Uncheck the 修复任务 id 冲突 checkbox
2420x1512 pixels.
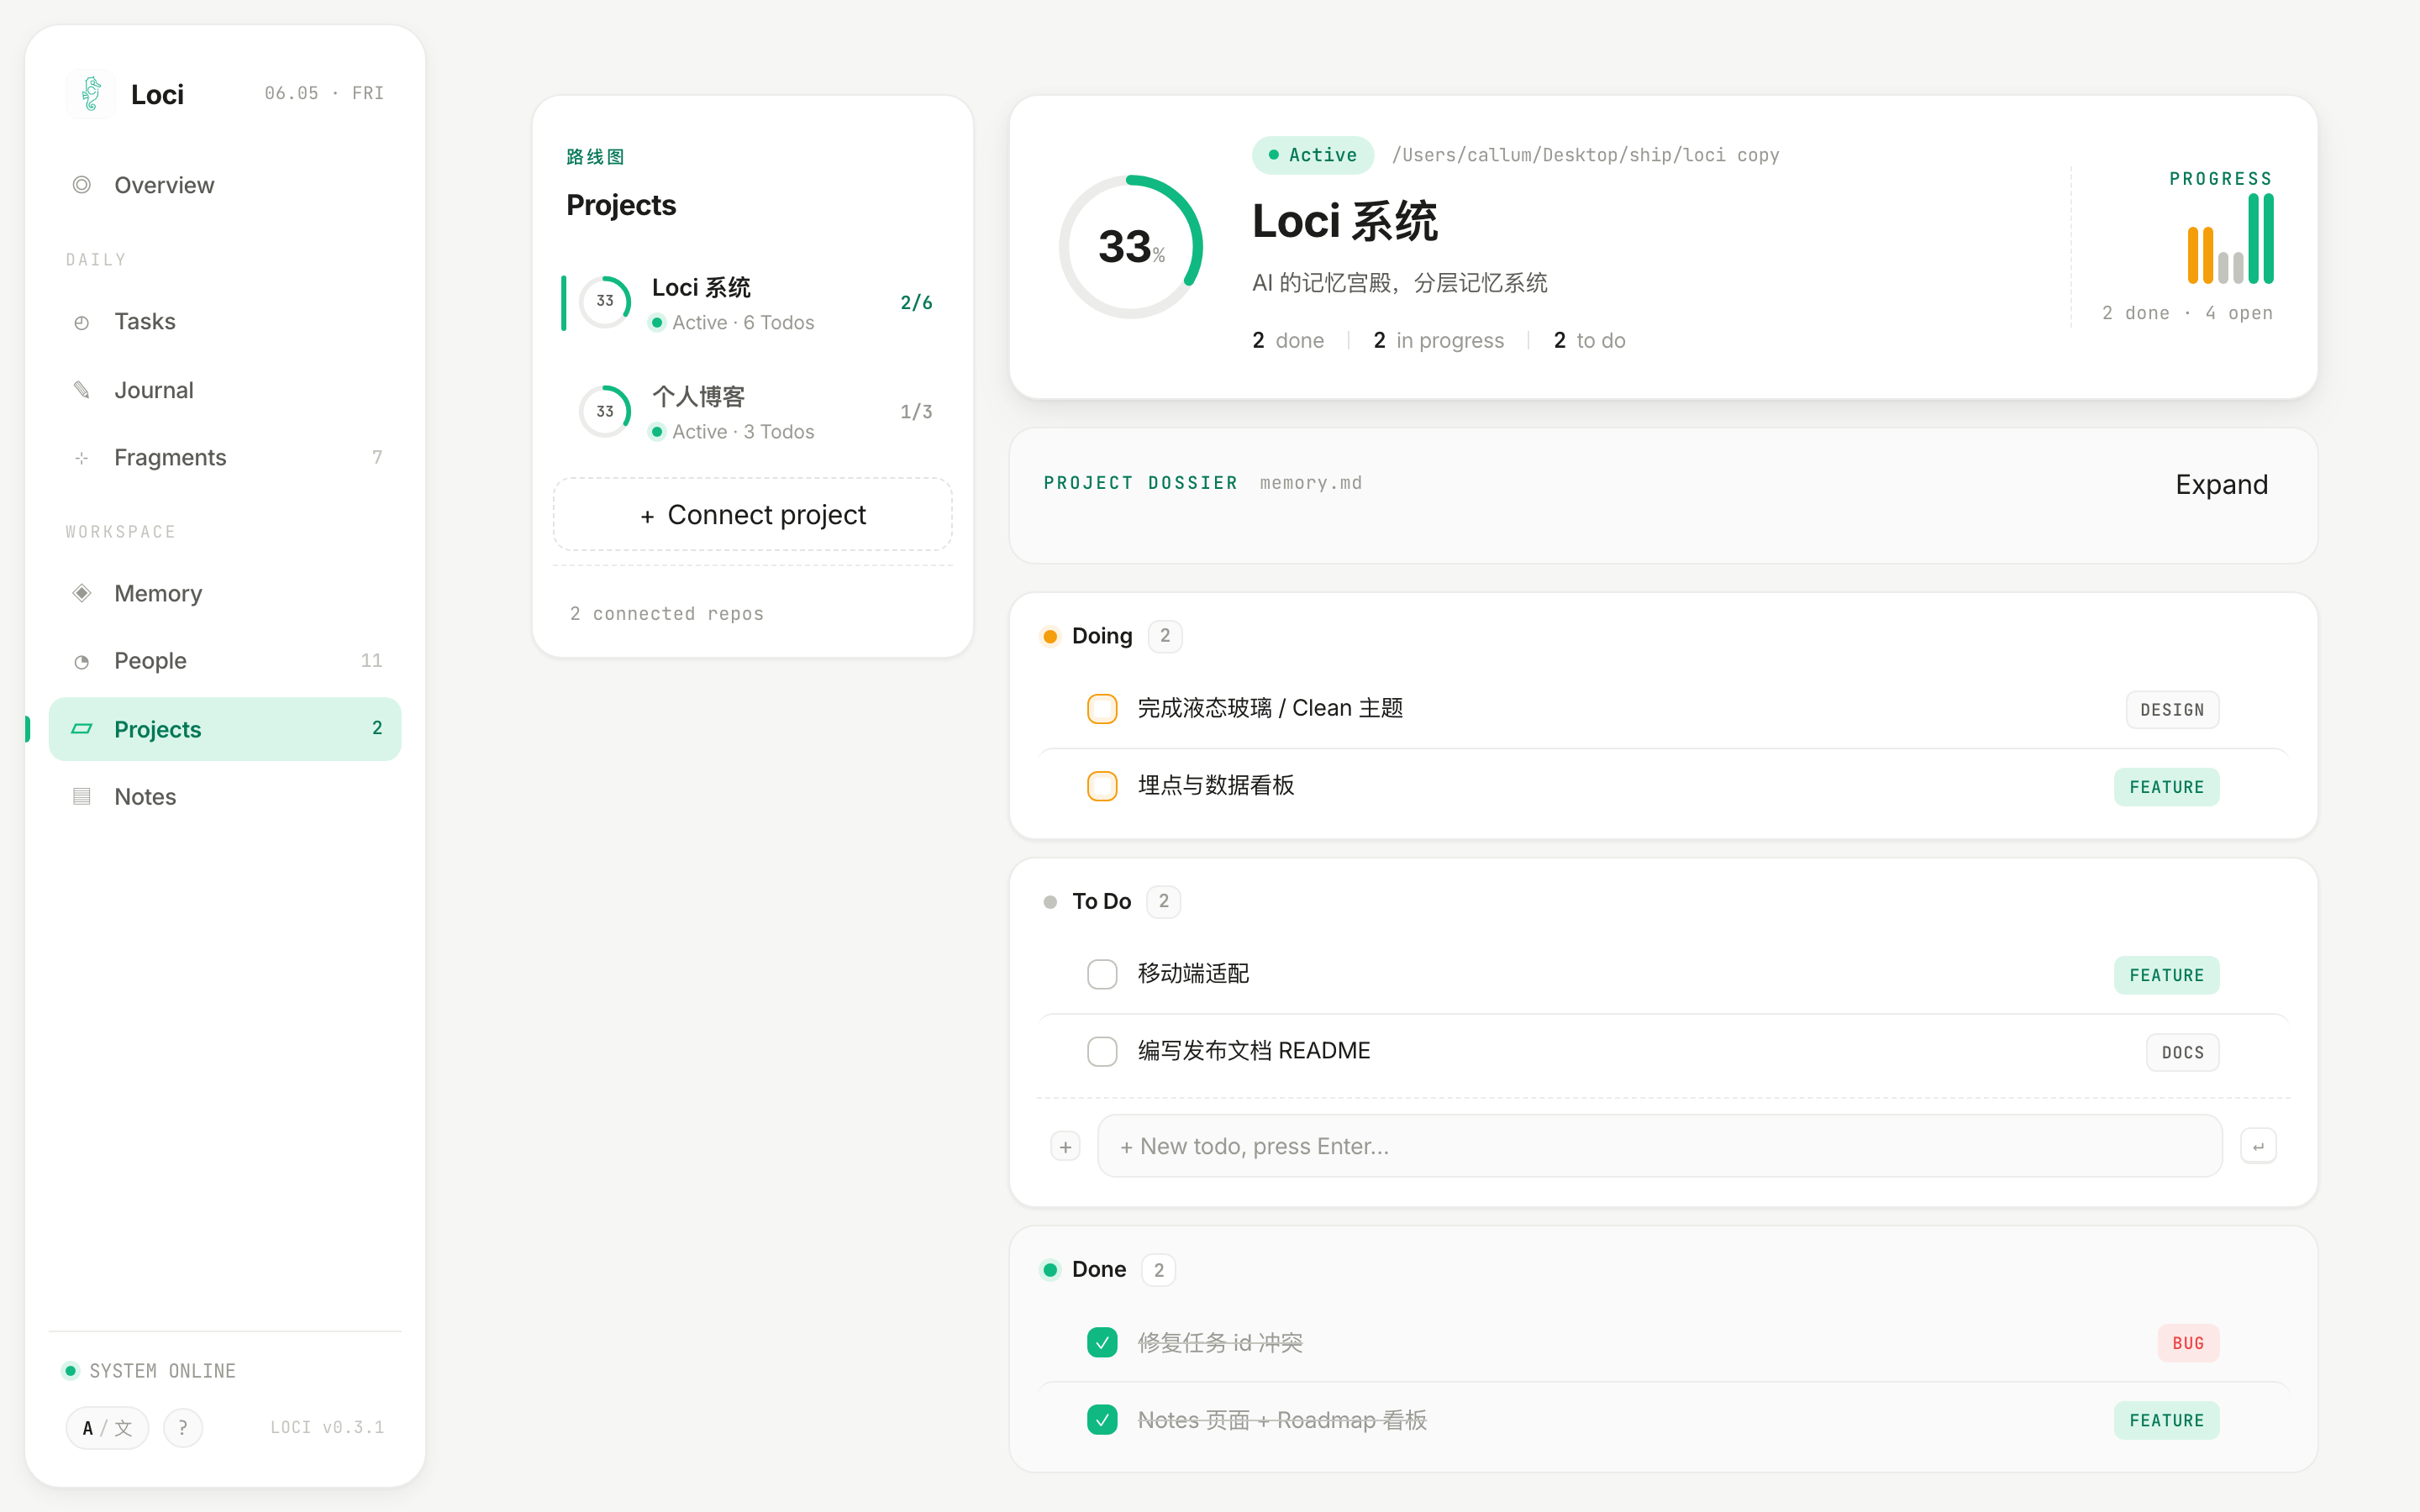(1102, 1342)
